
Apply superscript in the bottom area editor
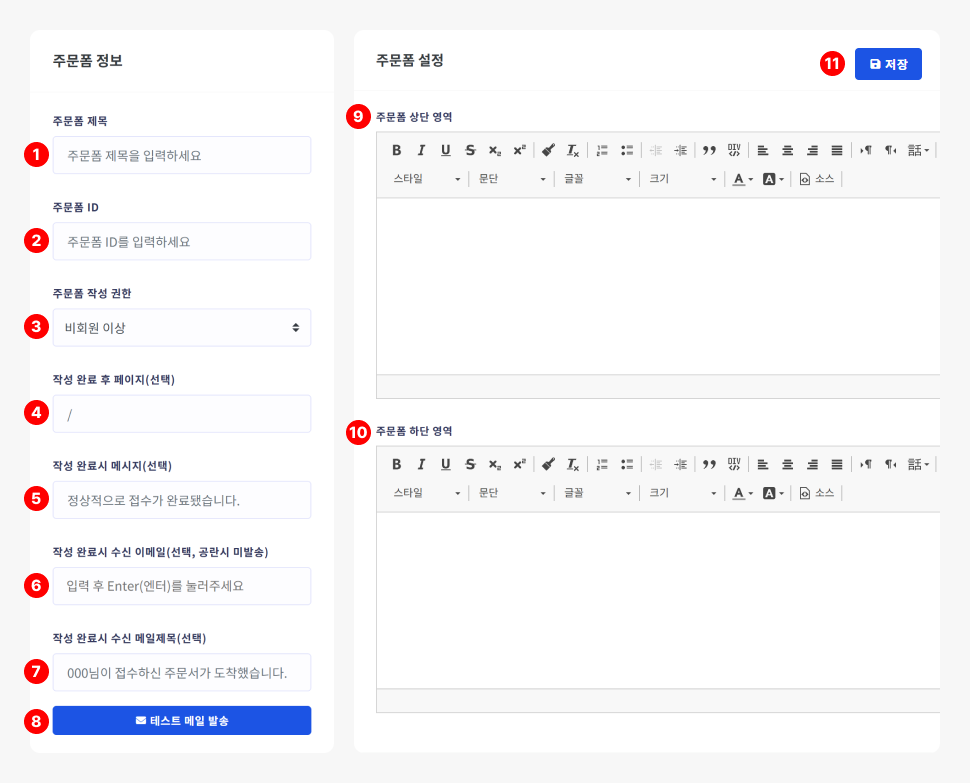click(519, 464)
